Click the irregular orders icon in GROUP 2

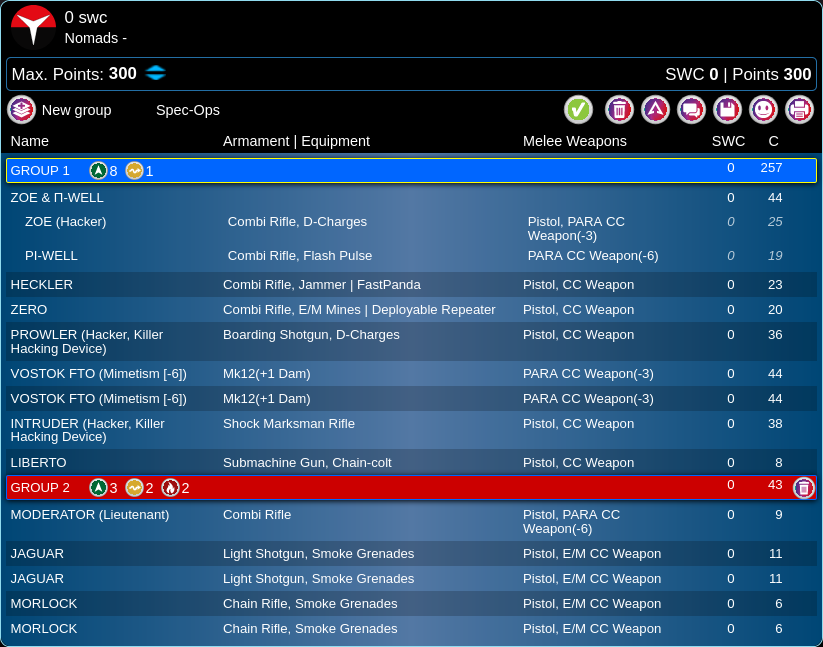[134, 487]
